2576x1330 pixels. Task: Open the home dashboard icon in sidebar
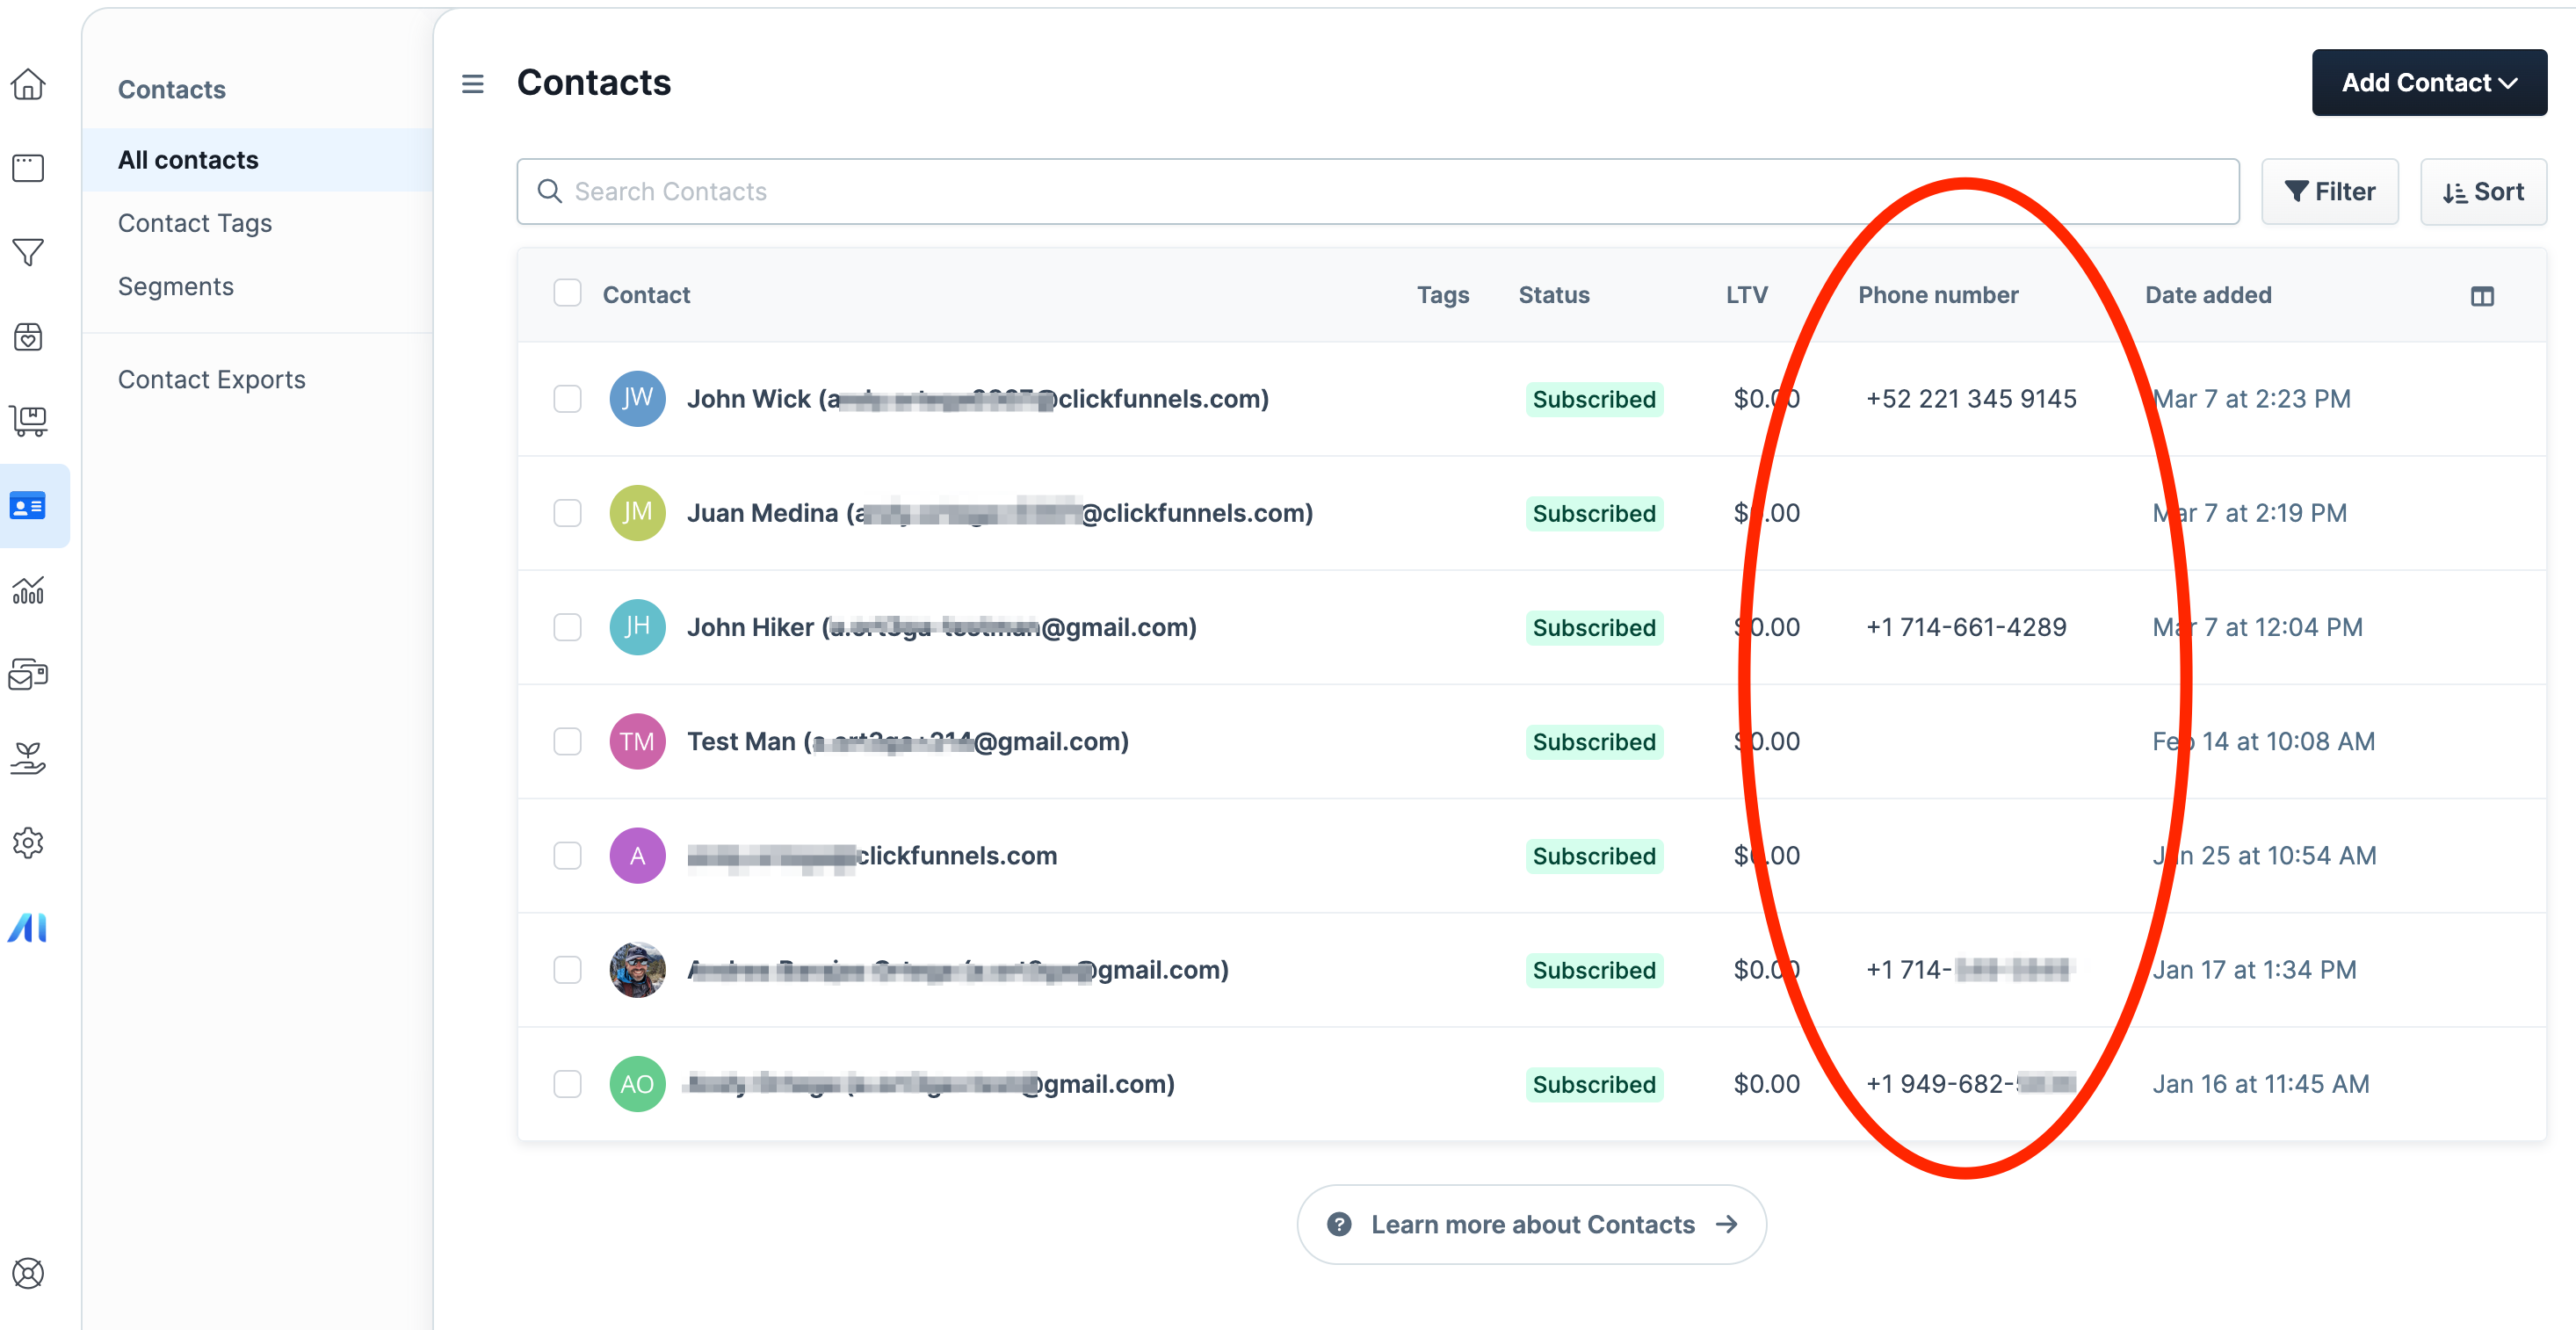click(28, 84)
